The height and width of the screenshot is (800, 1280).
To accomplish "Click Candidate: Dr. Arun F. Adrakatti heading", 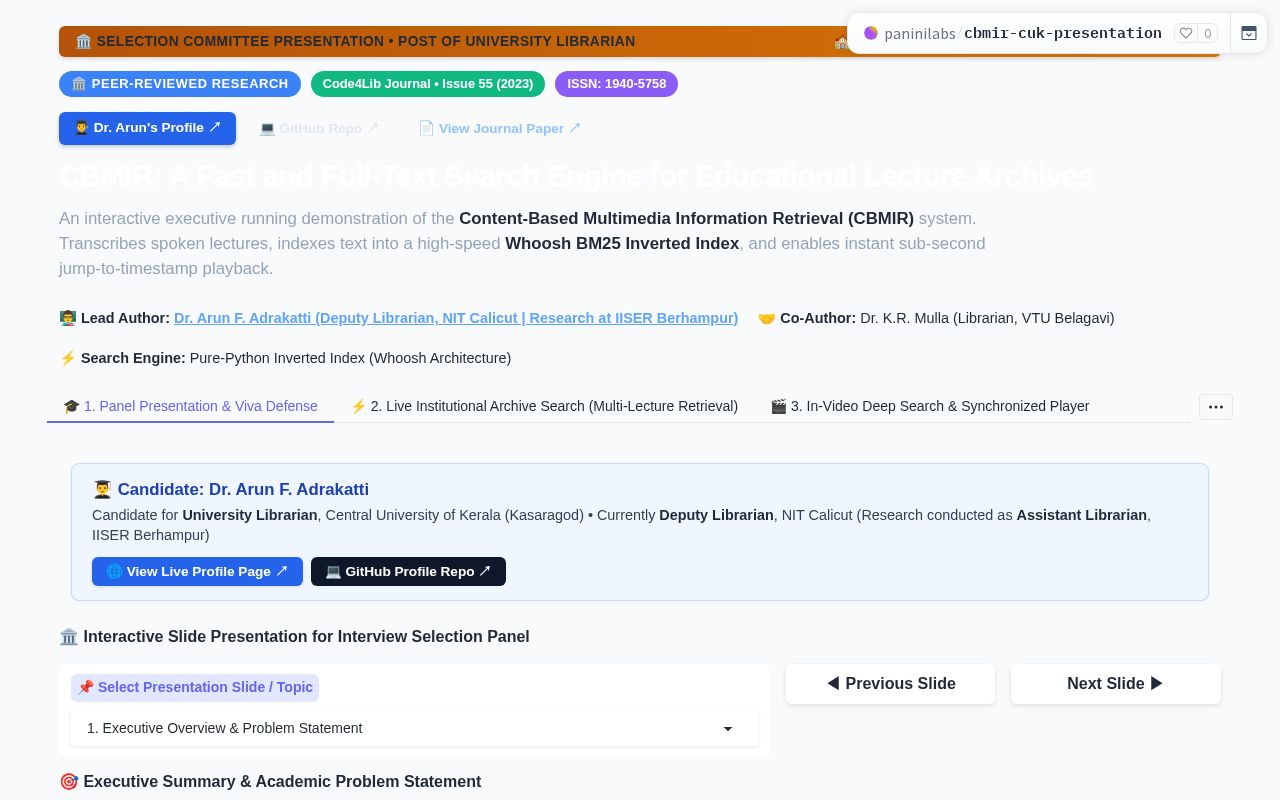I will 231,490.
